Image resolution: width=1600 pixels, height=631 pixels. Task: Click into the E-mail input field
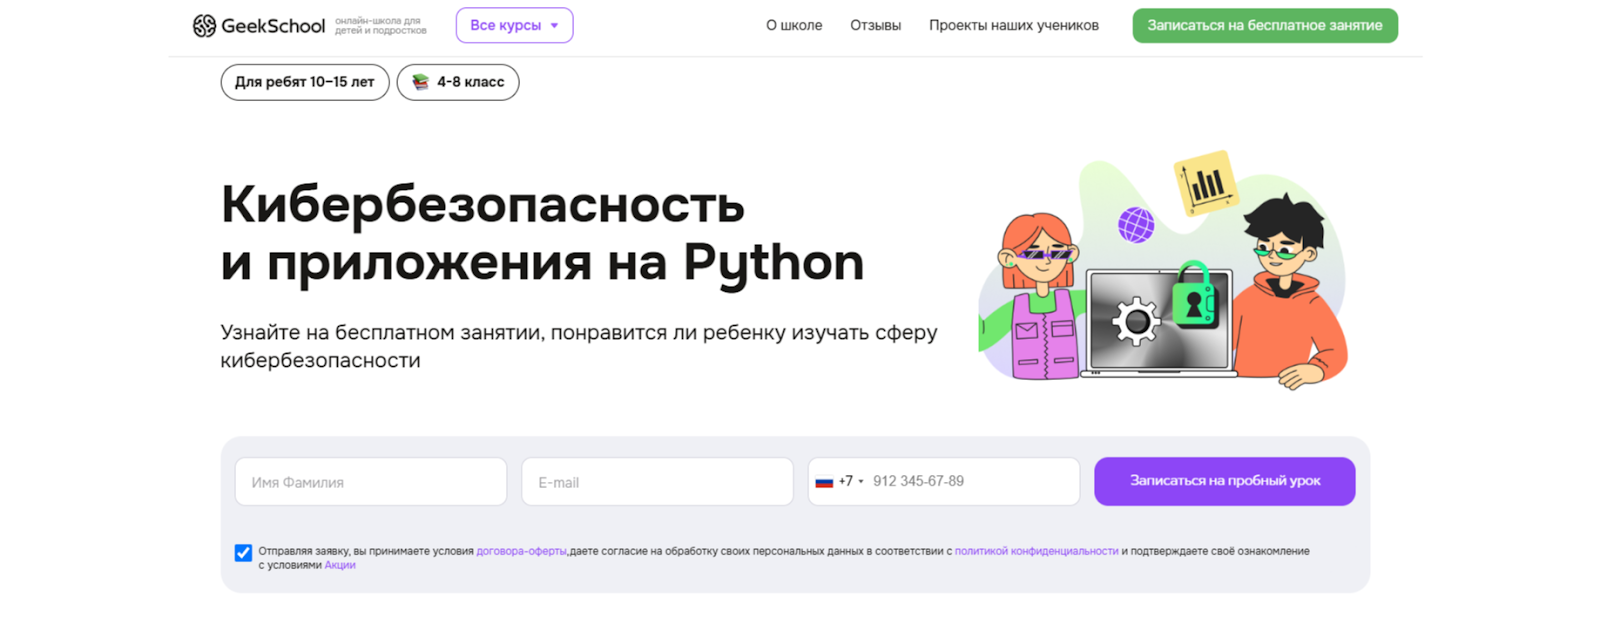657,482
